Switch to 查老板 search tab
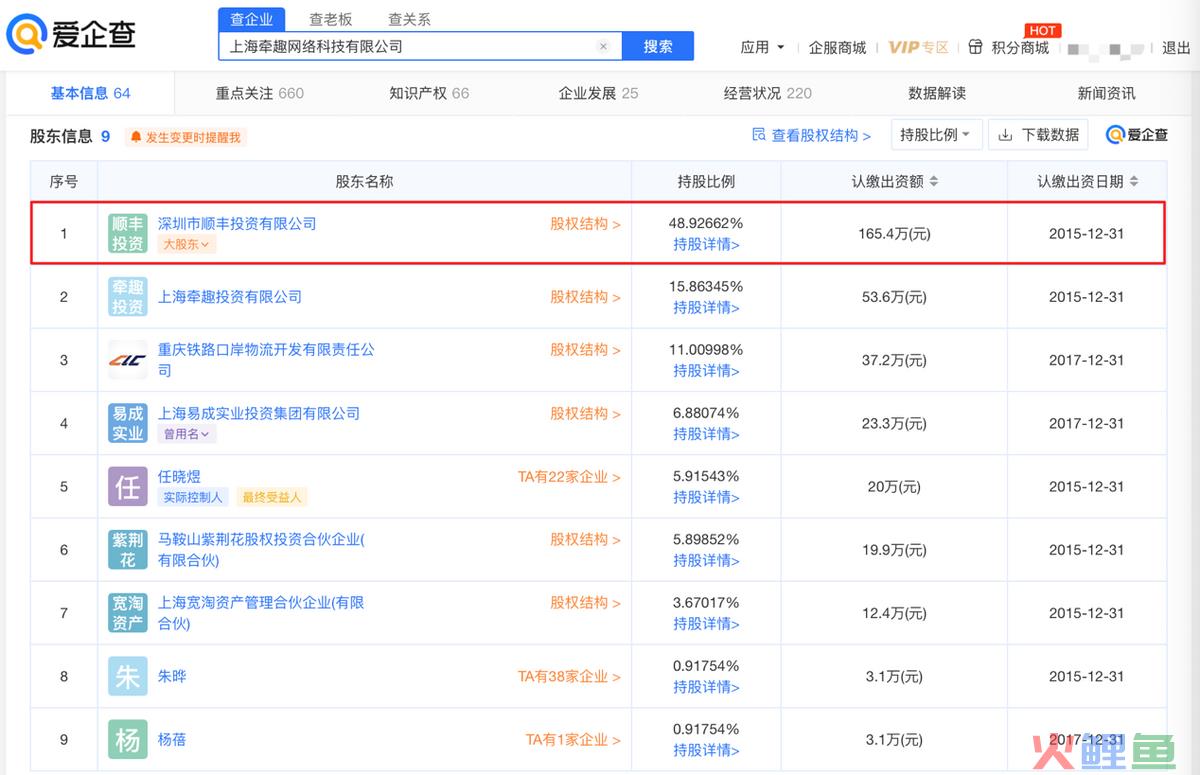 click(x=330, y=19)
